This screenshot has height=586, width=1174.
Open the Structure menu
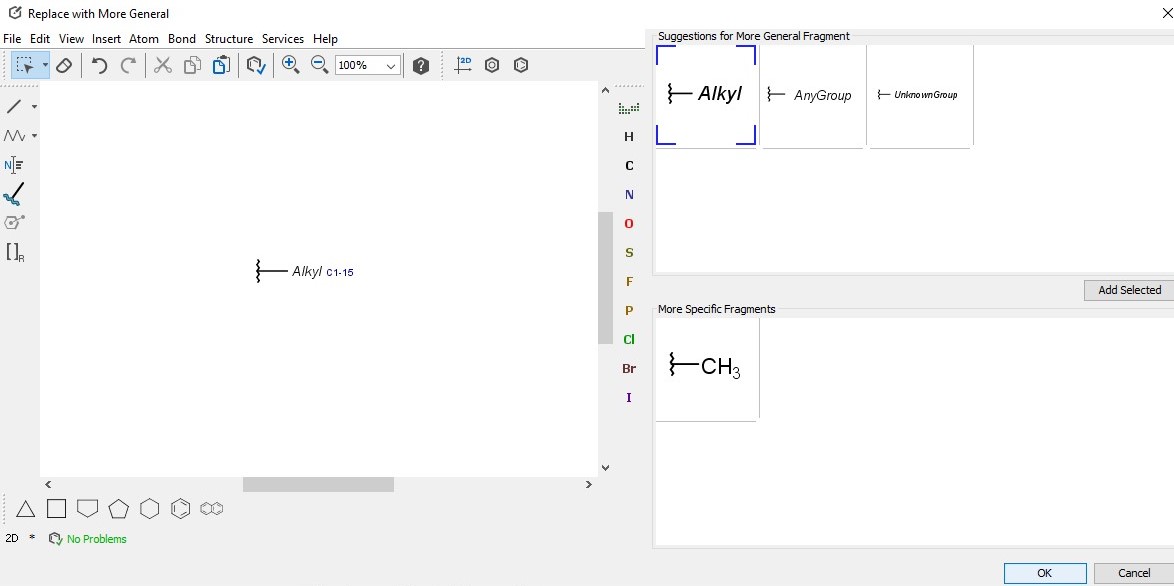228,39
